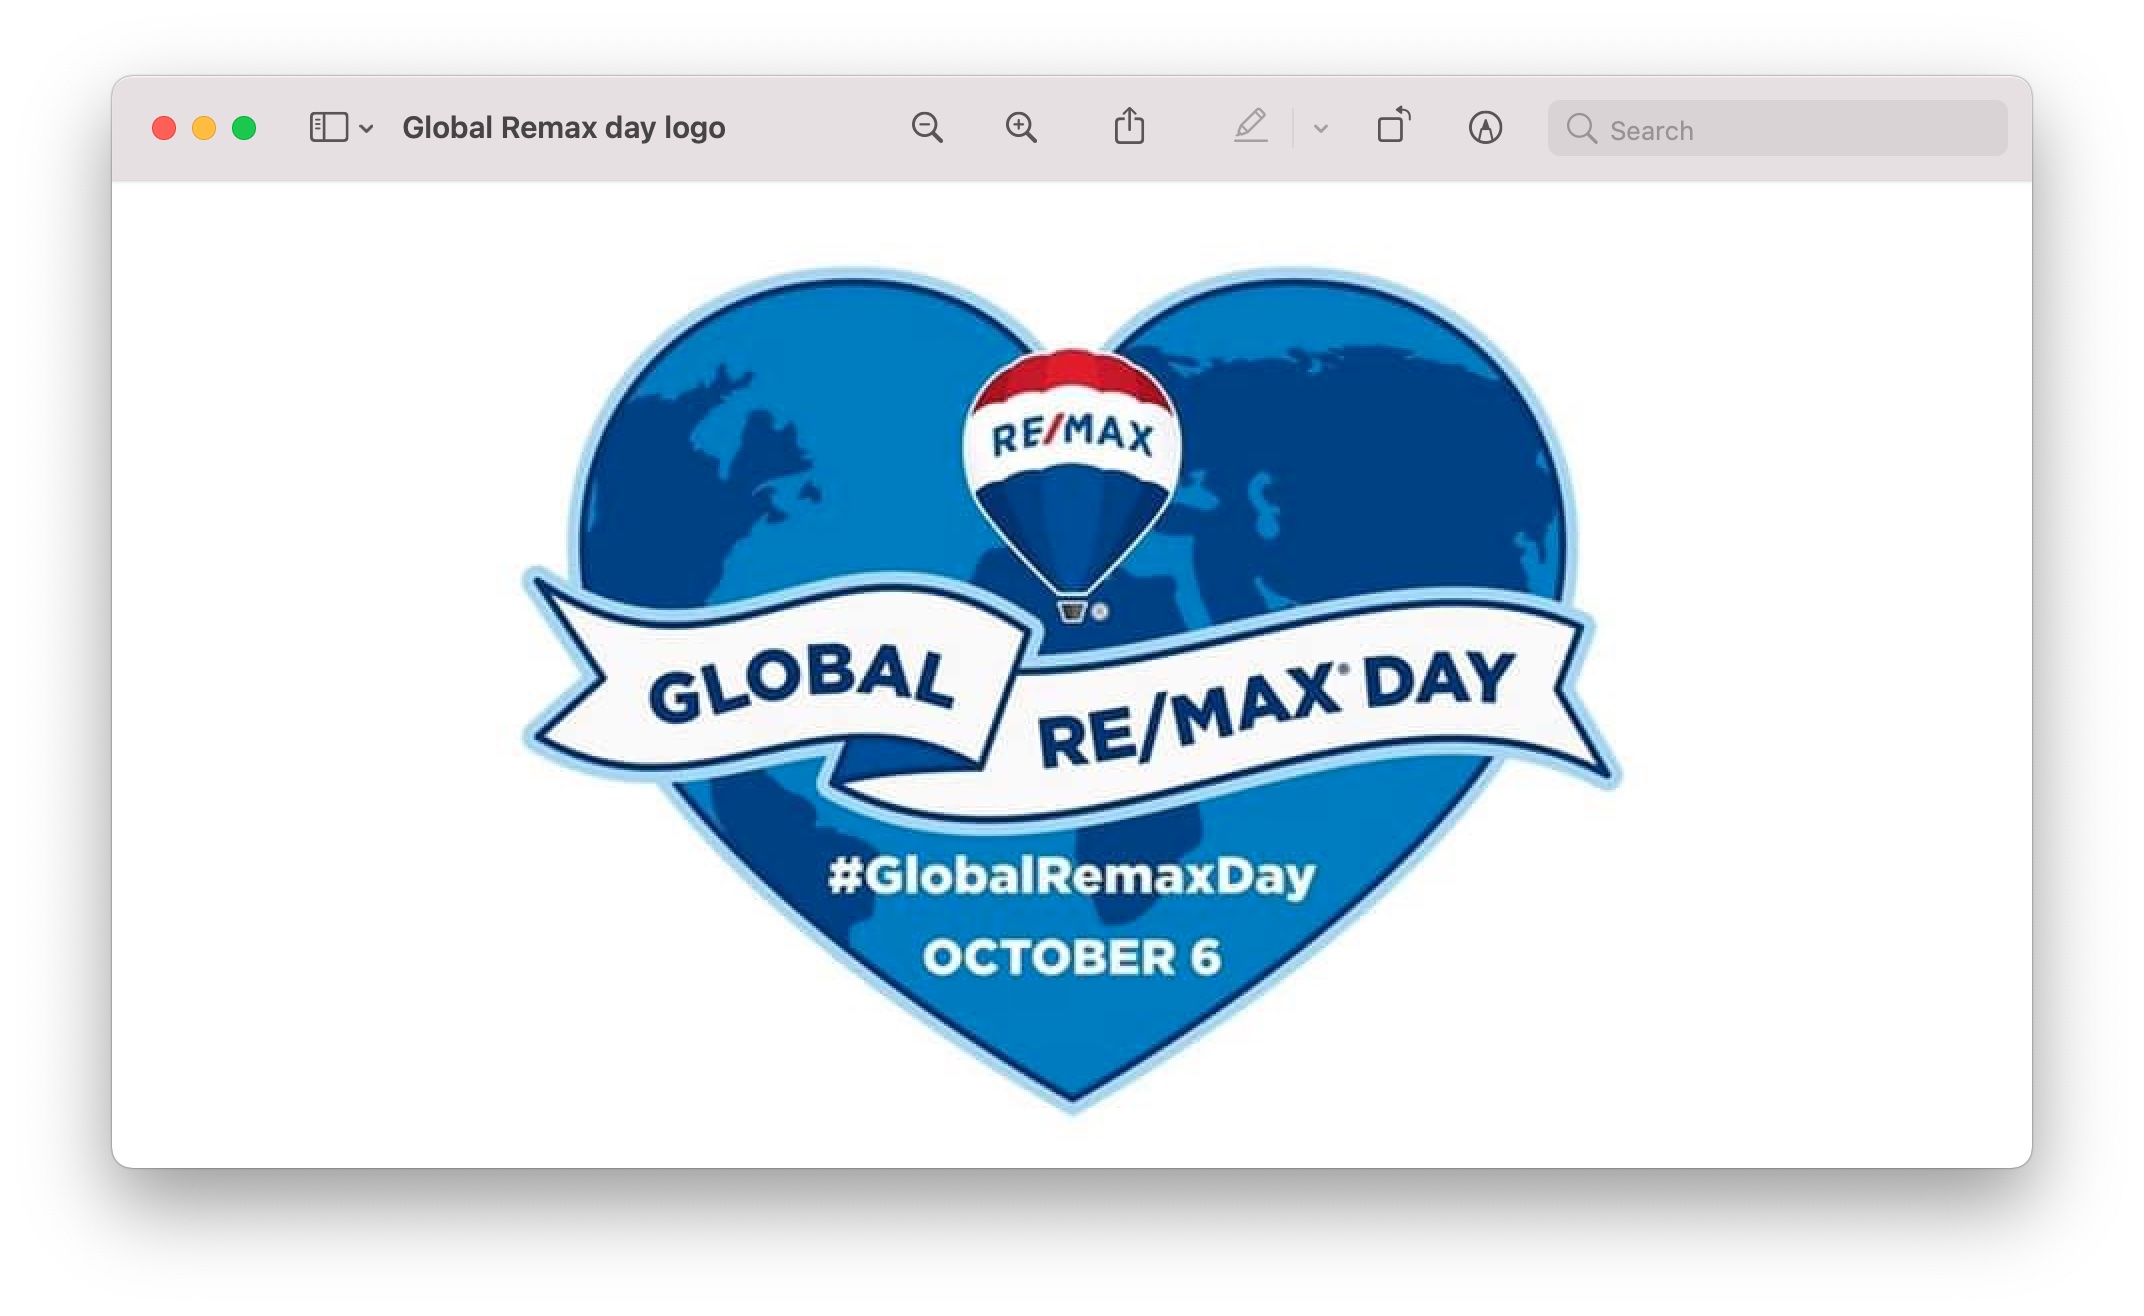Toggle the sidebar view button
Screen dimensions: 2144x1316
click(x=328, y=128)
